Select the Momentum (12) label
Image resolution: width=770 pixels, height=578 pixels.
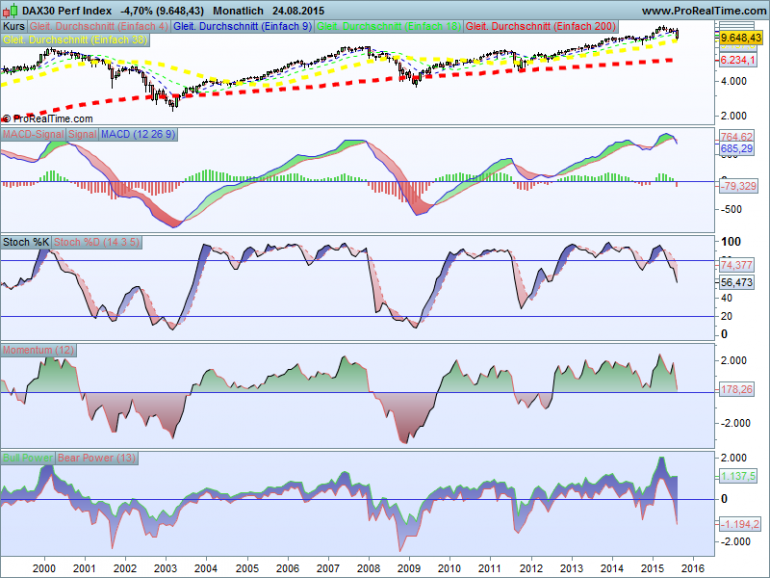point(38,350)
